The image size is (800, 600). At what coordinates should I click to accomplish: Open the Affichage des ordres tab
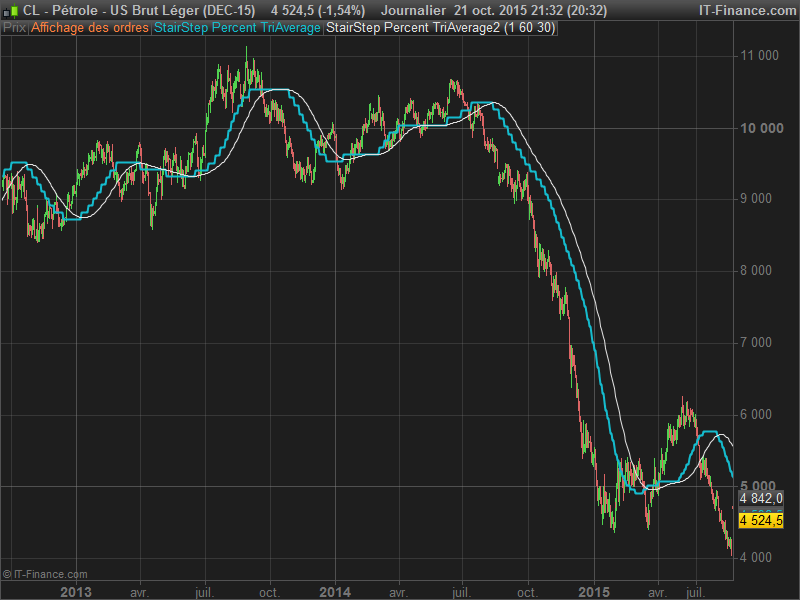coord(90,28)
